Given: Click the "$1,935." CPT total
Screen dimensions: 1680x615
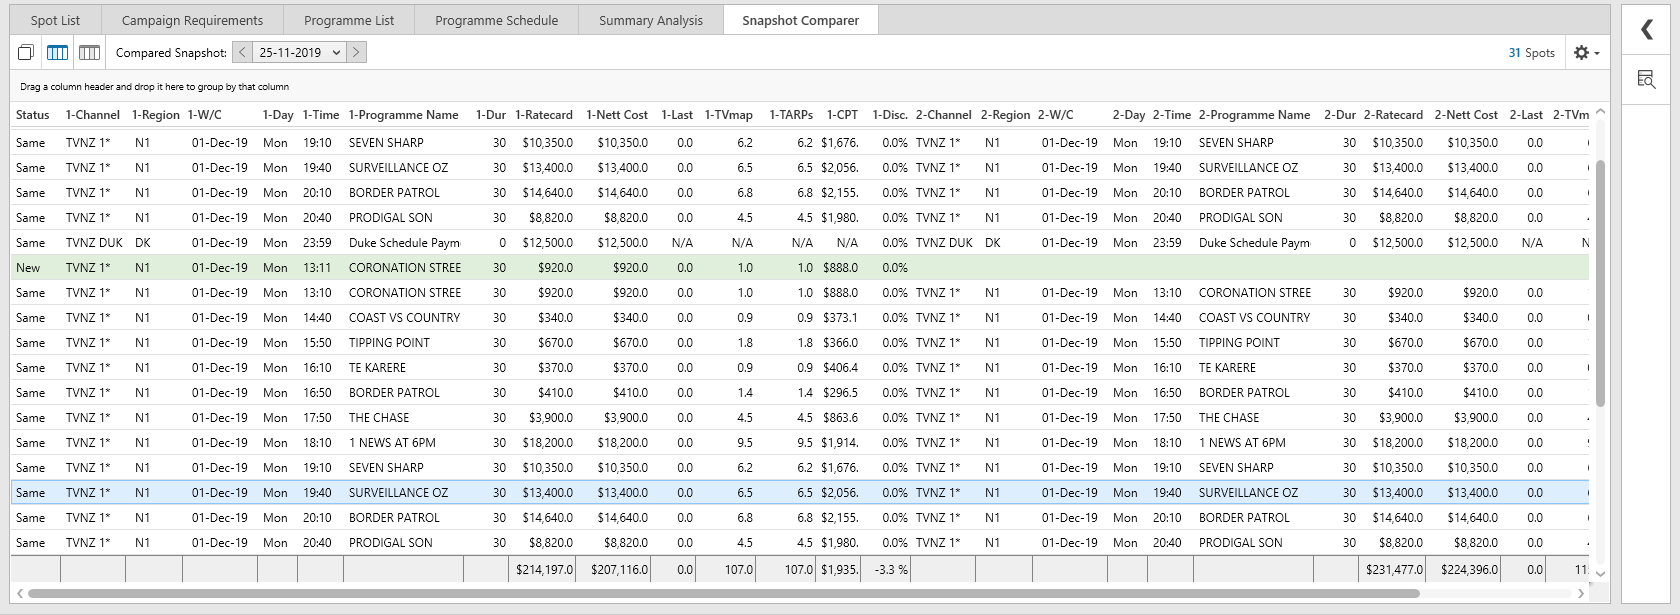Looking at the screenshot, I should [840, 570].
